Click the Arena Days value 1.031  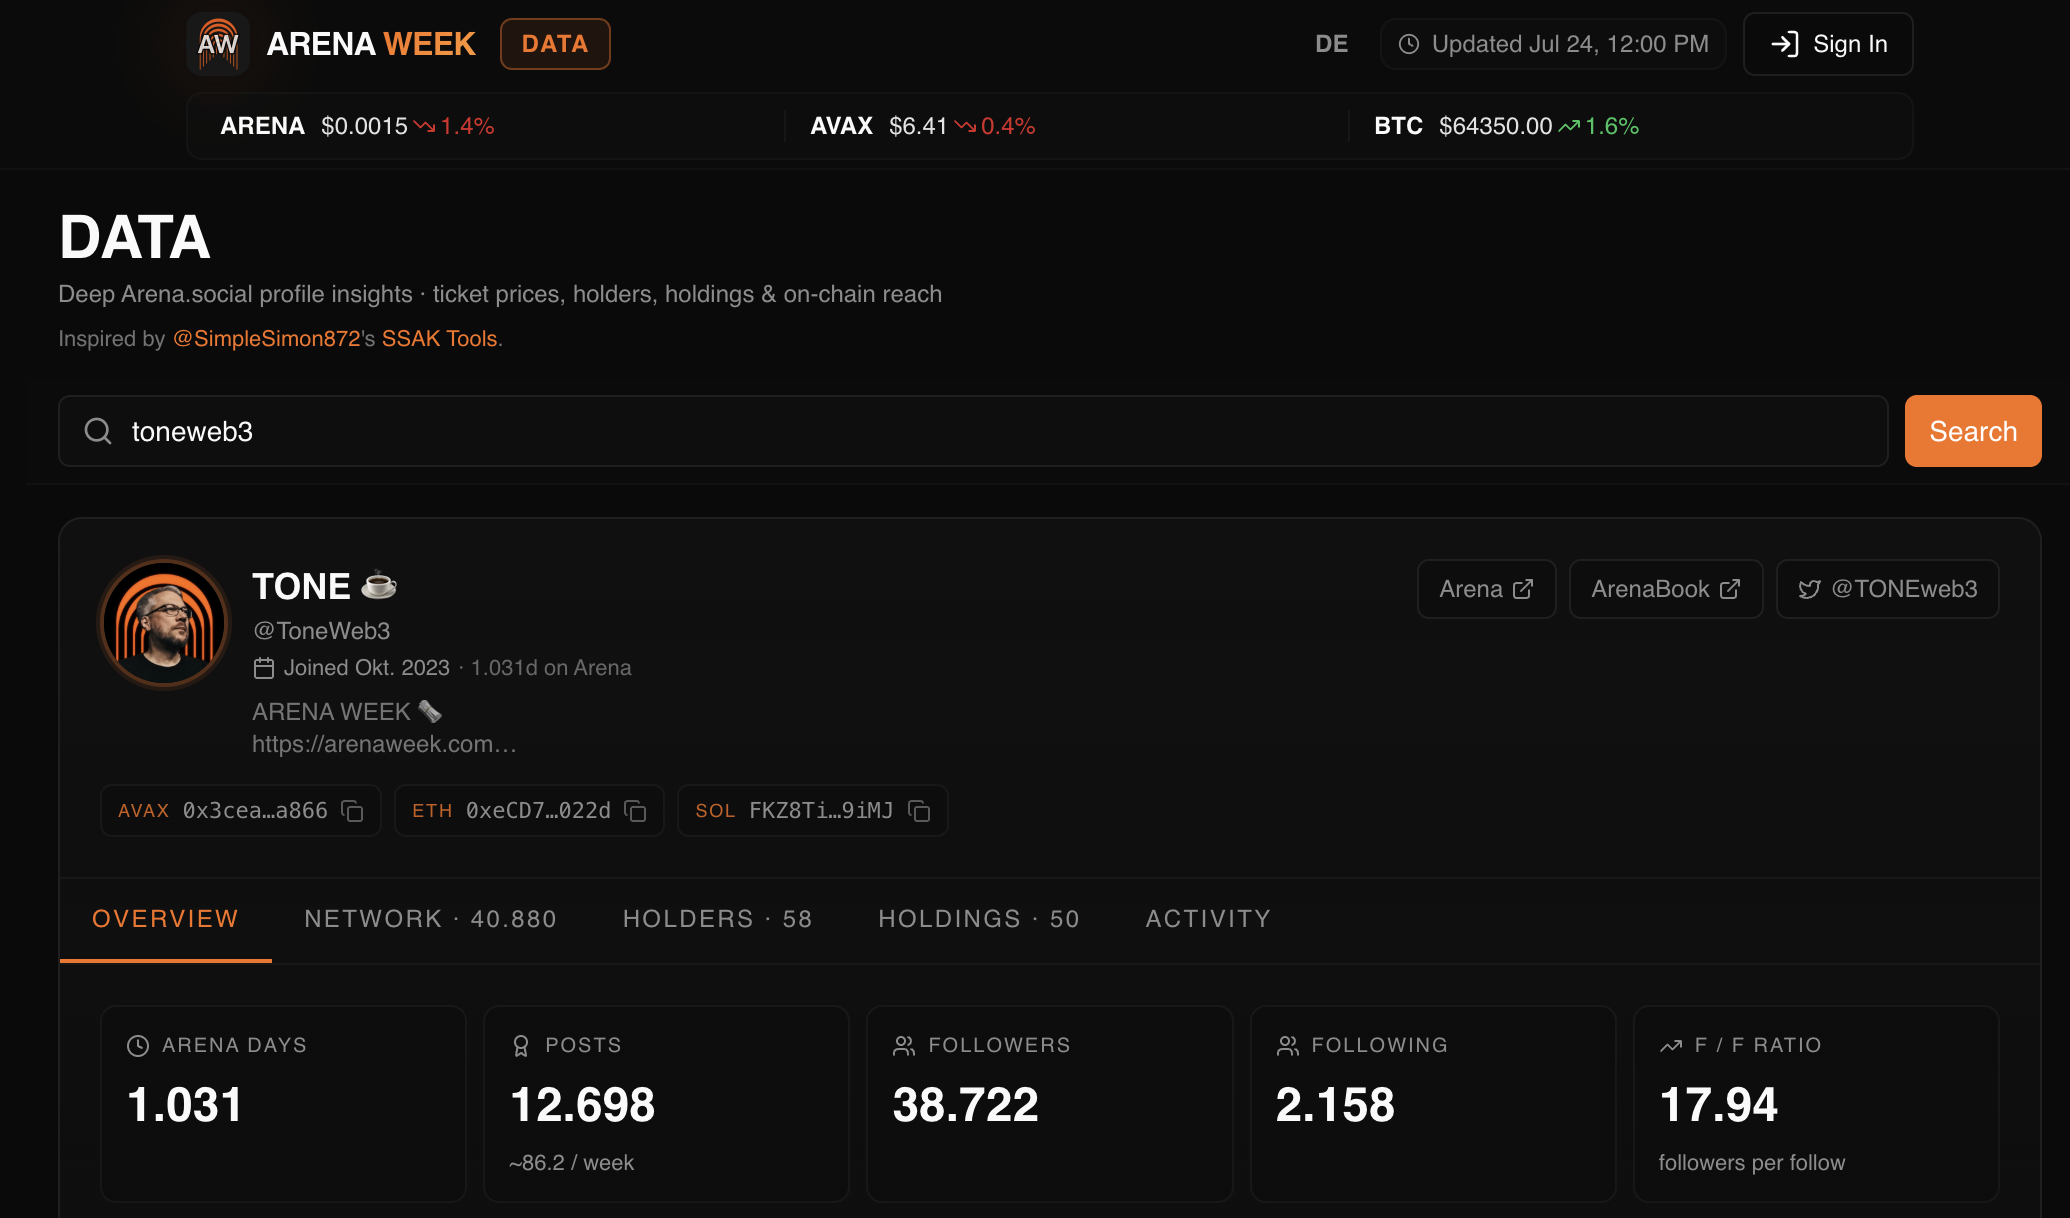click(x=185, y=1105)
